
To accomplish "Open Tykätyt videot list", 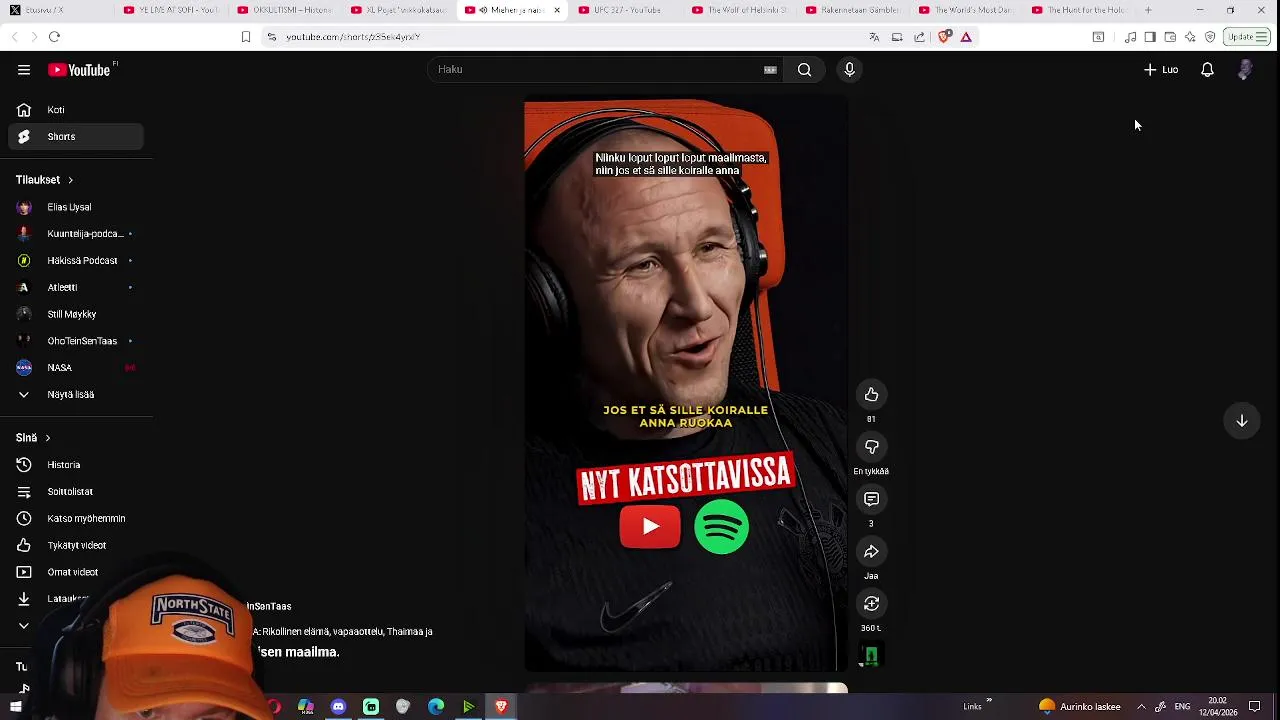I will tap(76, 546).
